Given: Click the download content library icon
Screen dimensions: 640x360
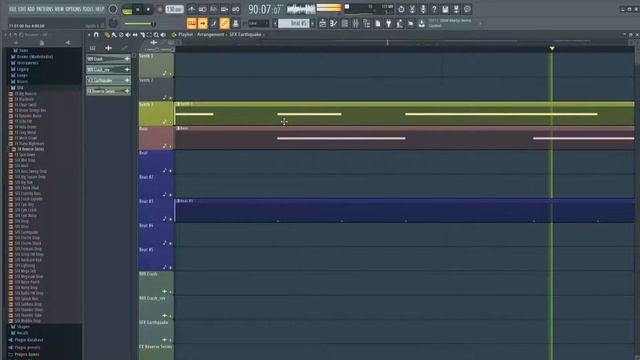Looking at the screenshot, I should pos(422,24).
